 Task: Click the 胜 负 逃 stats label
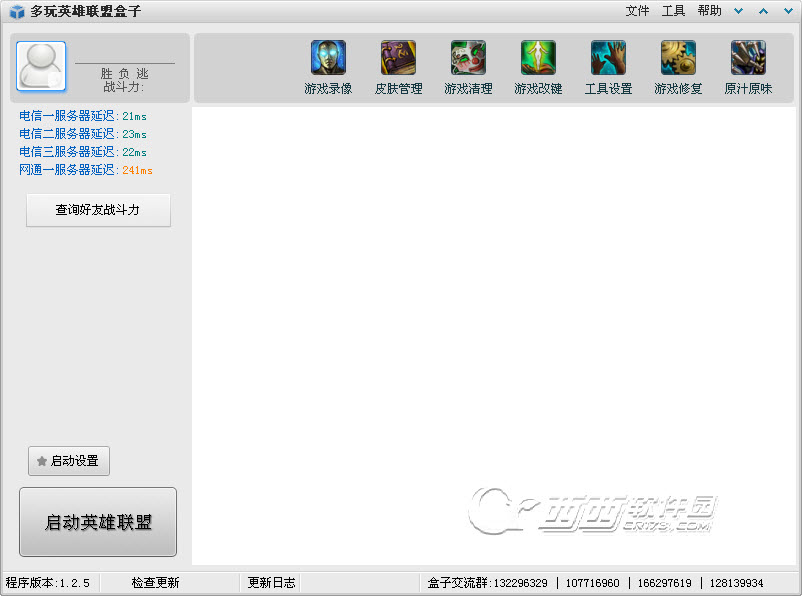pyautogui.click(x=124, y=74)
